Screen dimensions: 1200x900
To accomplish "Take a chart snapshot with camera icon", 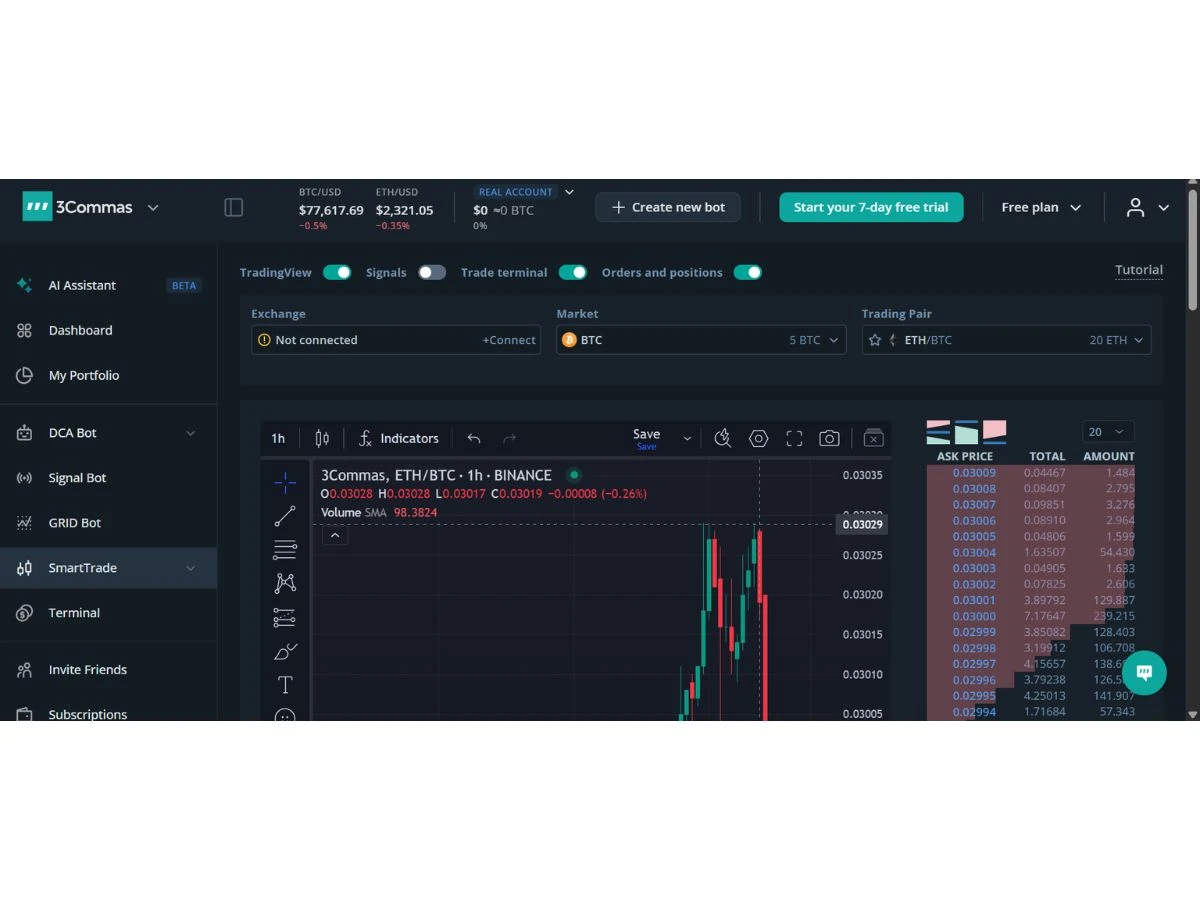I will [x=829, y=438].
